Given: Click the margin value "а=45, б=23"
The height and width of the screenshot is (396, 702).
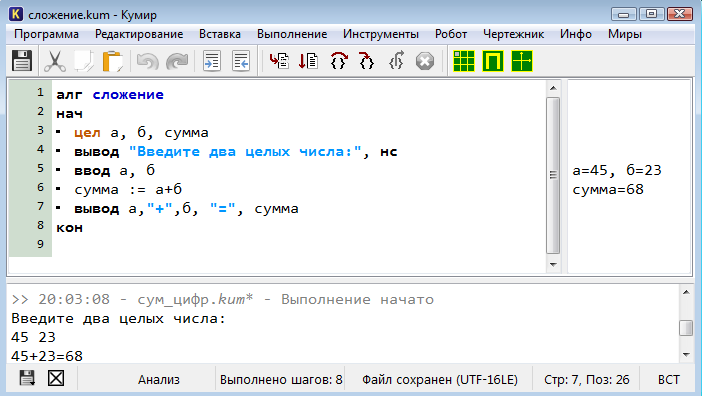Looking at the screenshot, I should pyautogui.click(x=617, y=170).
